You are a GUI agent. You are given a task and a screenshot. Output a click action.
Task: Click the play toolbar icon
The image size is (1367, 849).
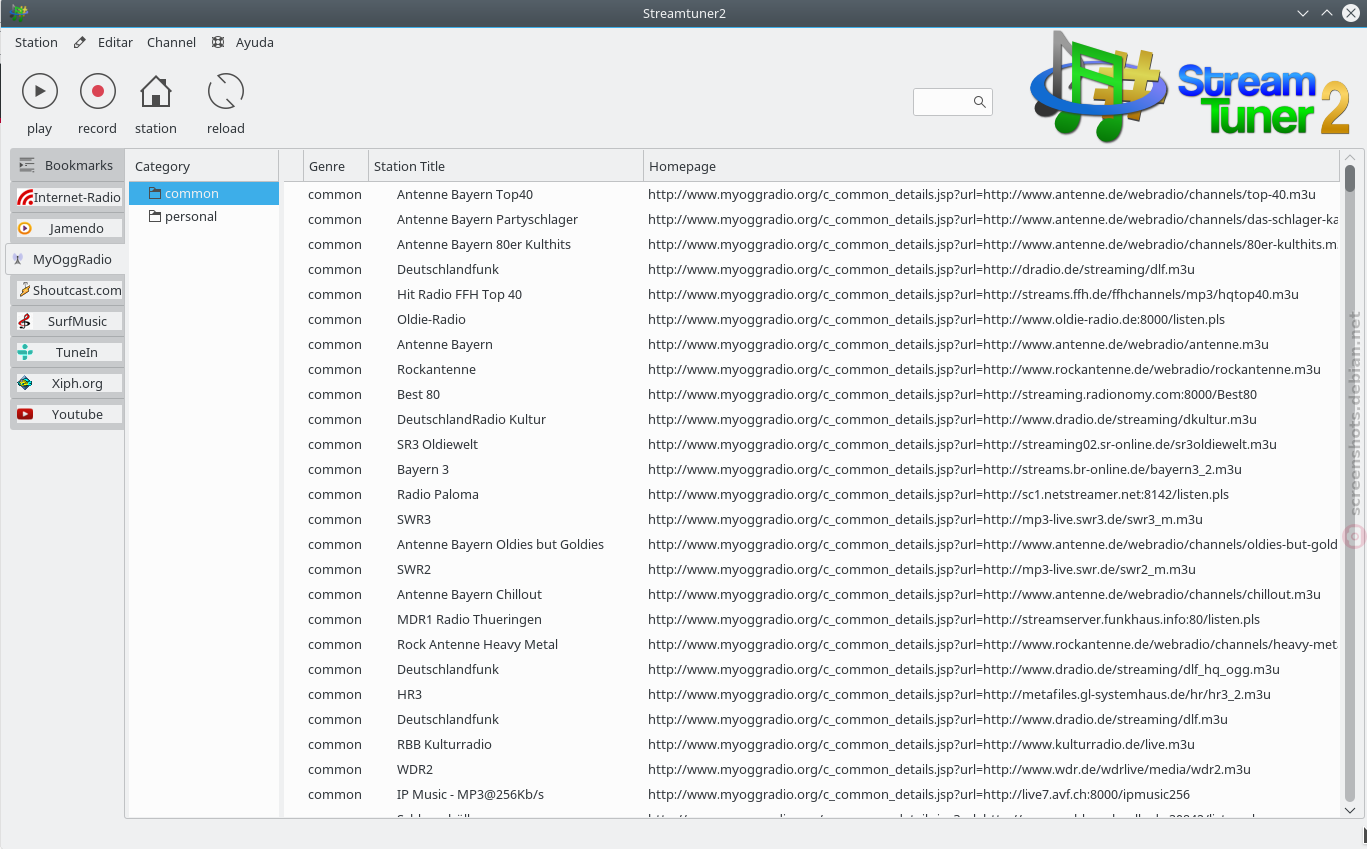pos(40,92)
